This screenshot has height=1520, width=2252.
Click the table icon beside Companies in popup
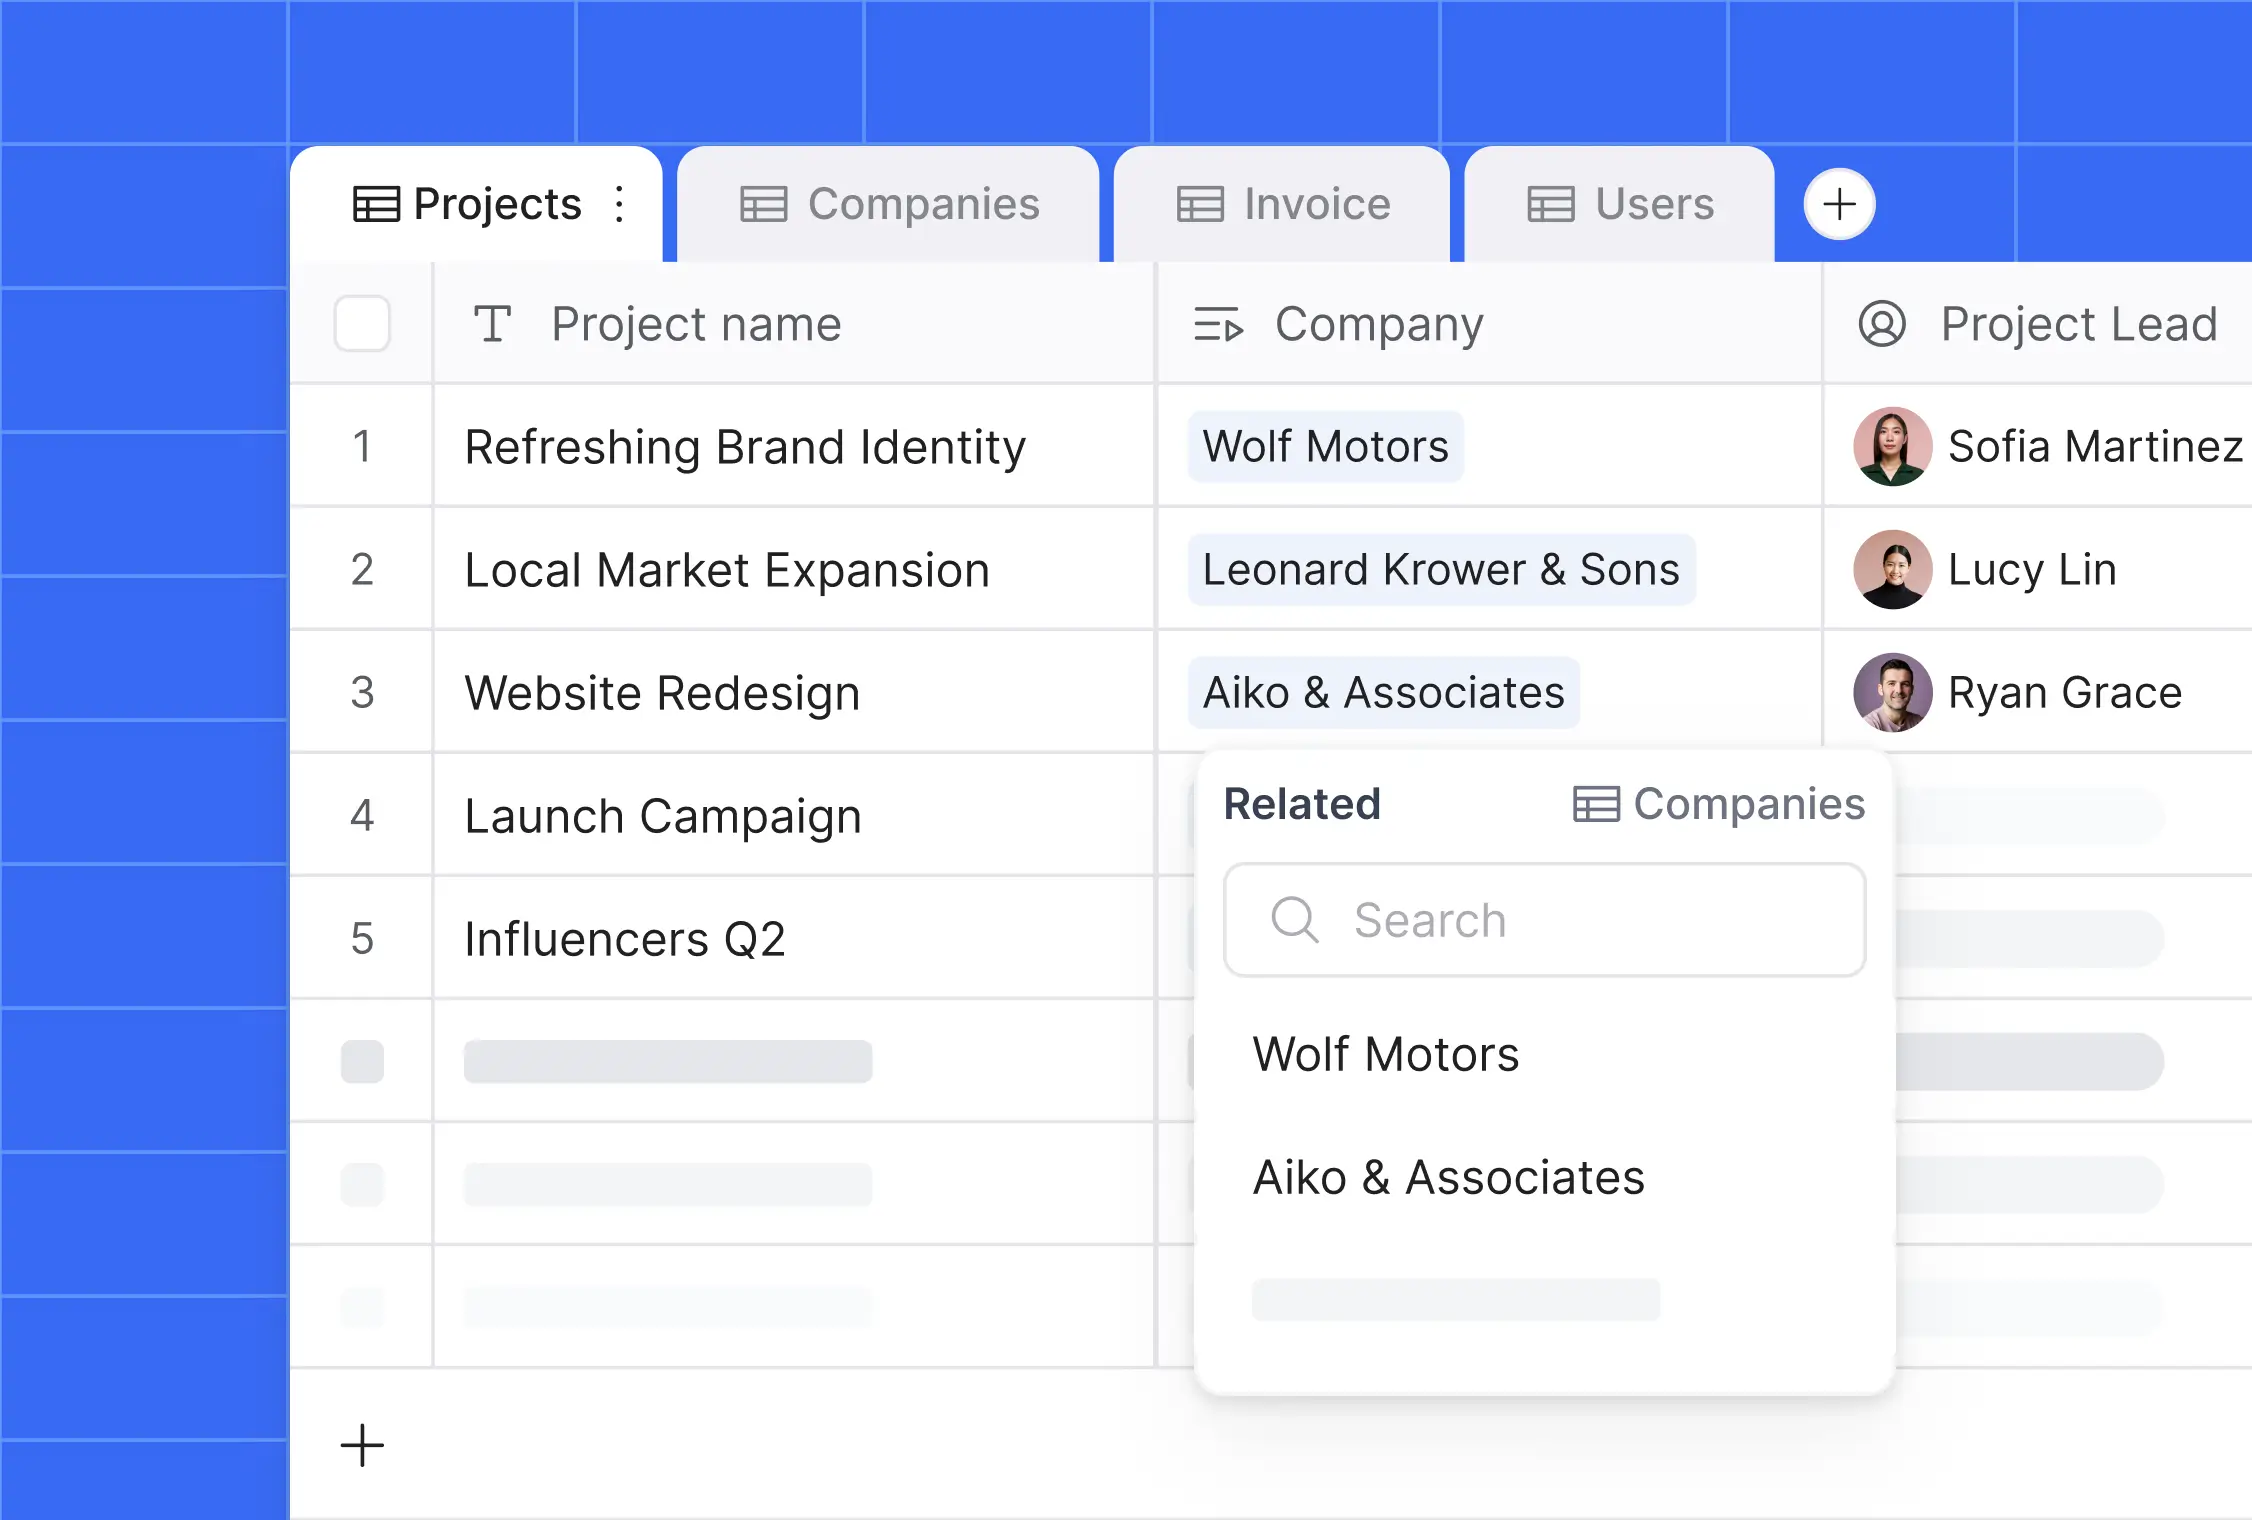[x=1596, y=804]
